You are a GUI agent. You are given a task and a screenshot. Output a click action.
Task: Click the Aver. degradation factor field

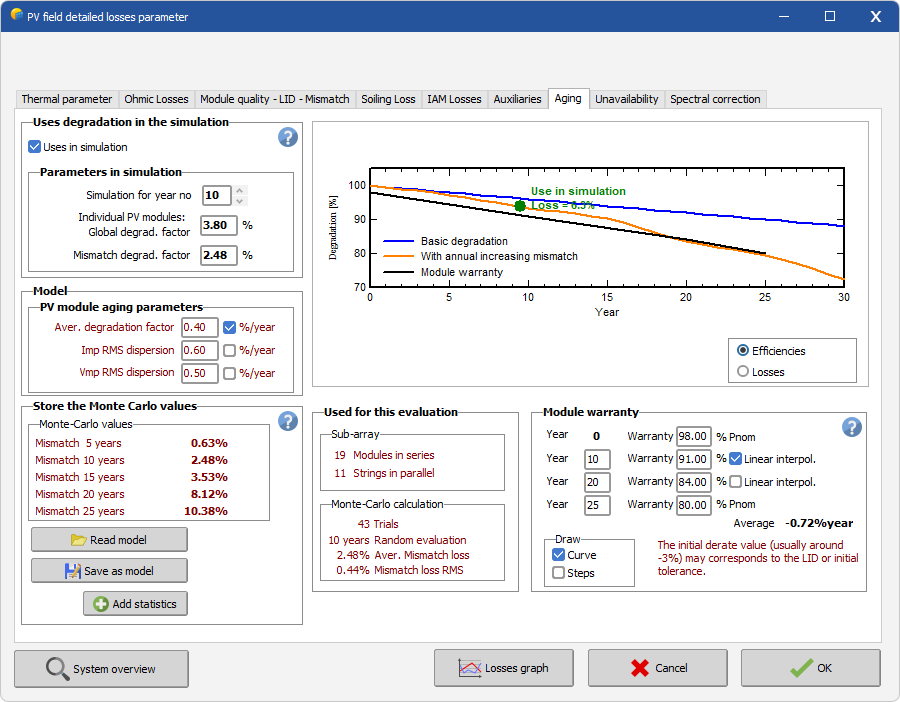tap(200, 327)
